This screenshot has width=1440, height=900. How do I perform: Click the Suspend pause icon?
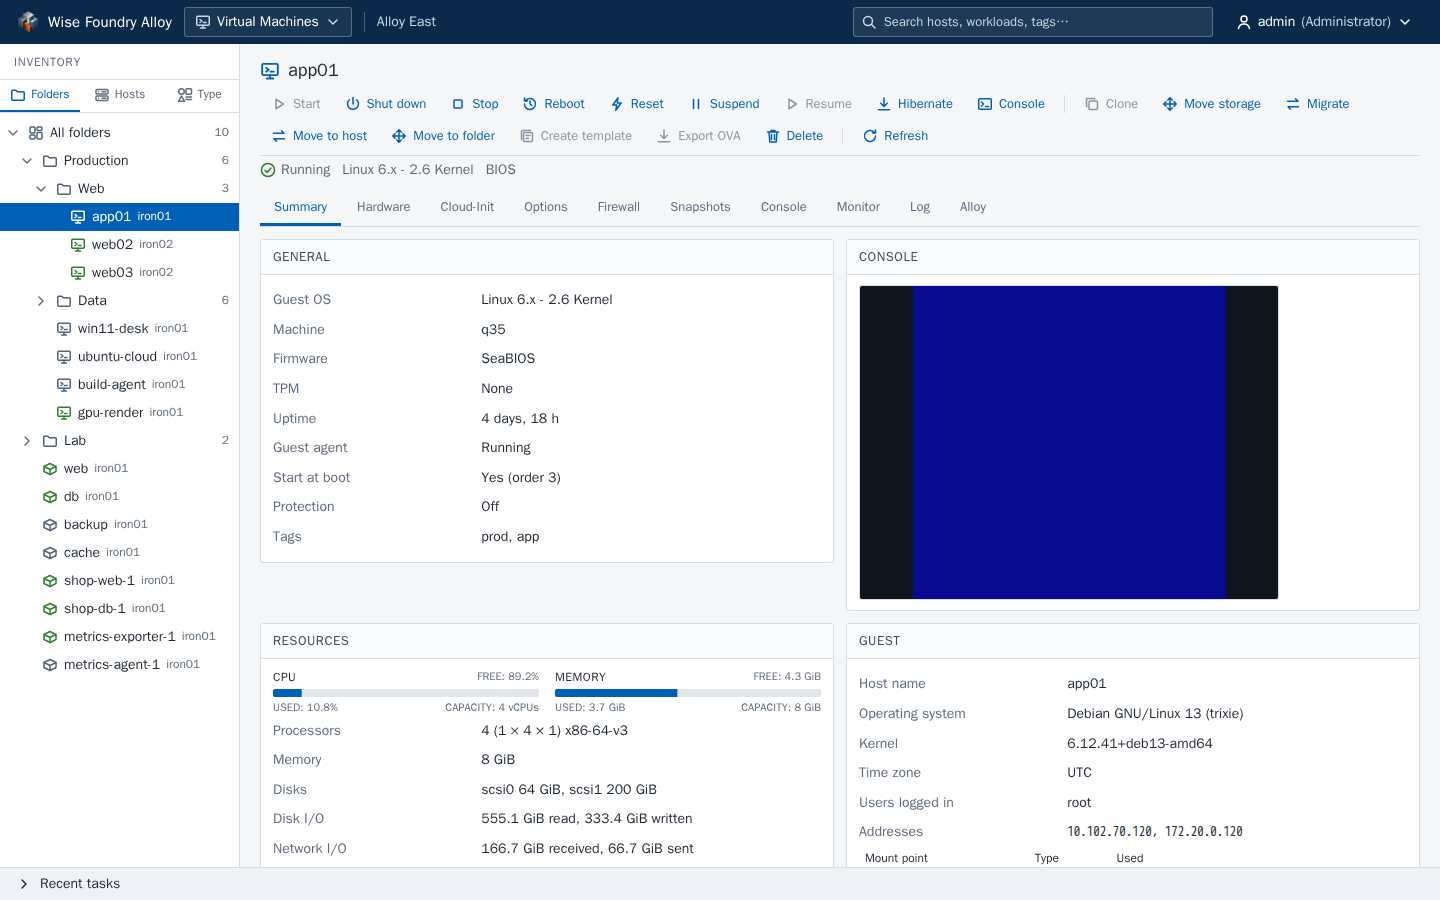click(696, 104)
